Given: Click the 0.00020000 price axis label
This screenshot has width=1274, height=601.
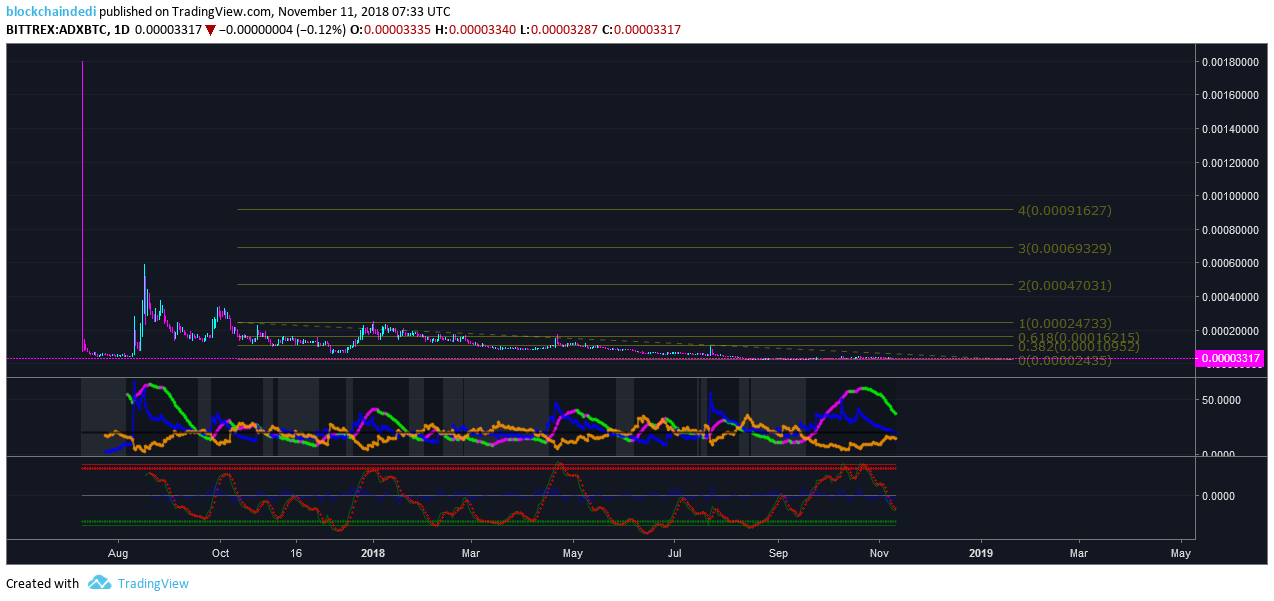Looking at the screenshot, I should tap(1229, 331).
